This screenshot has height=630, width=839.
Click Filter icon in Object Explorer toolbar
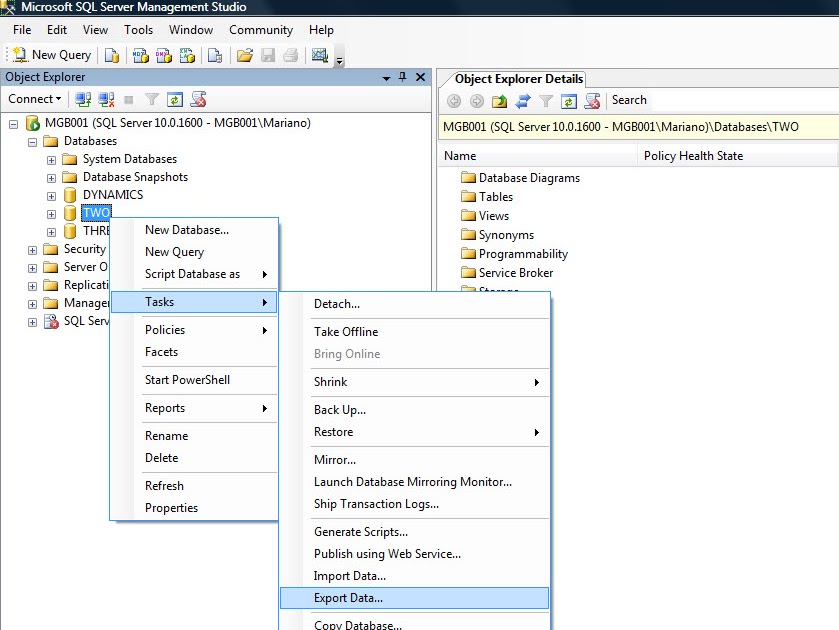point(152,100)
